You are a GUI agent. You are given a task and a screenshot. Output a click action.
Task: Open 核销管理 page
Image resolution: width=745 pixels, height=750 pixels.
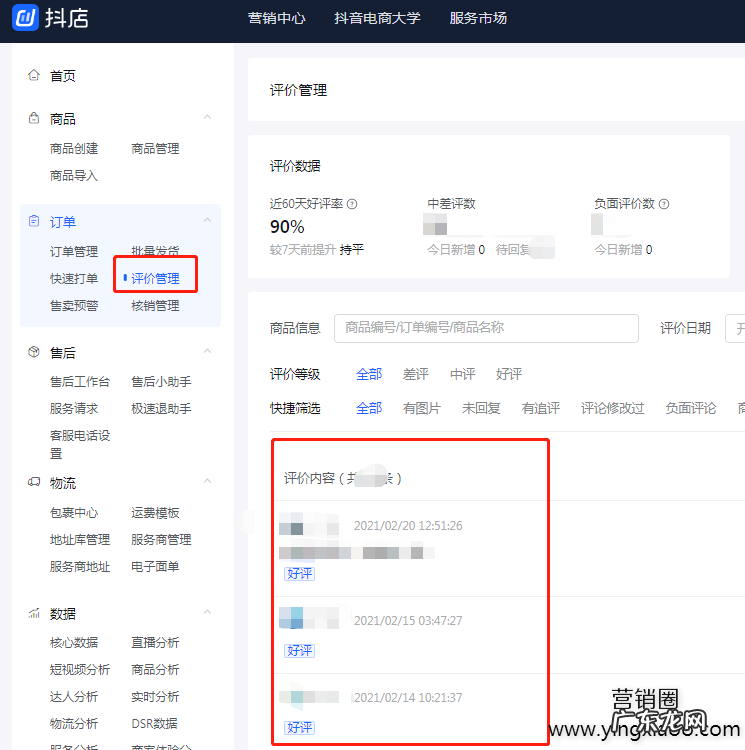click(x=155, y=305)
